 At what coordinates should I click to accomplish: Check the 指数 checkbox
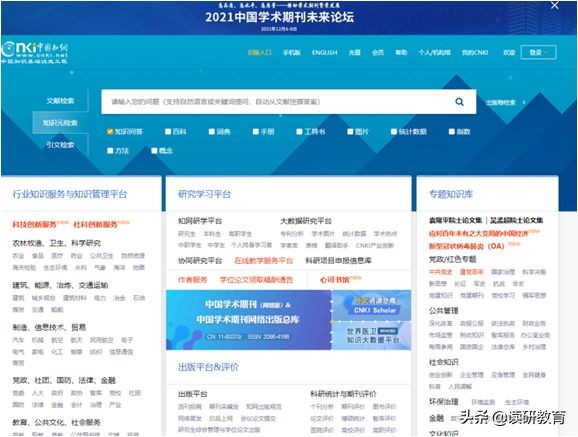452,132
